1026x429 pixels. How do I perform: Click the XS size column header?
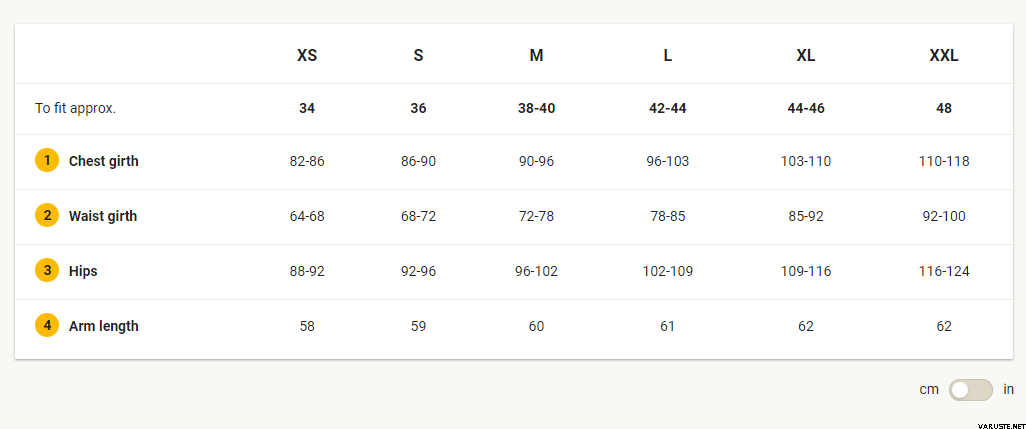click(x=307, y=56)
